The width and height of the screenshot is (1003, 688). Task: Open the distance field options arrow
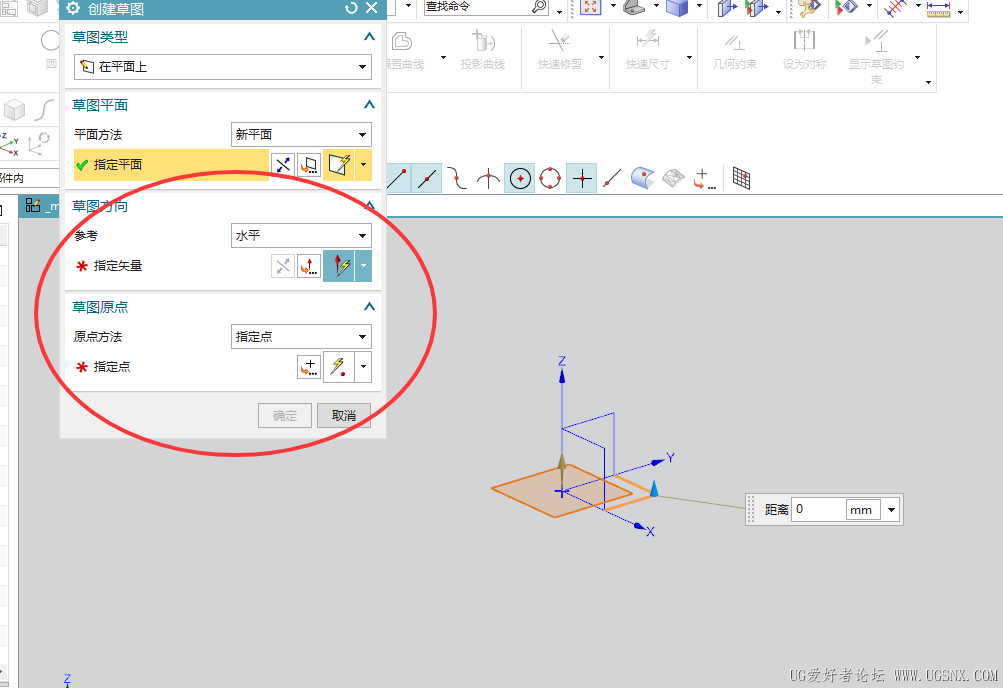891,510
